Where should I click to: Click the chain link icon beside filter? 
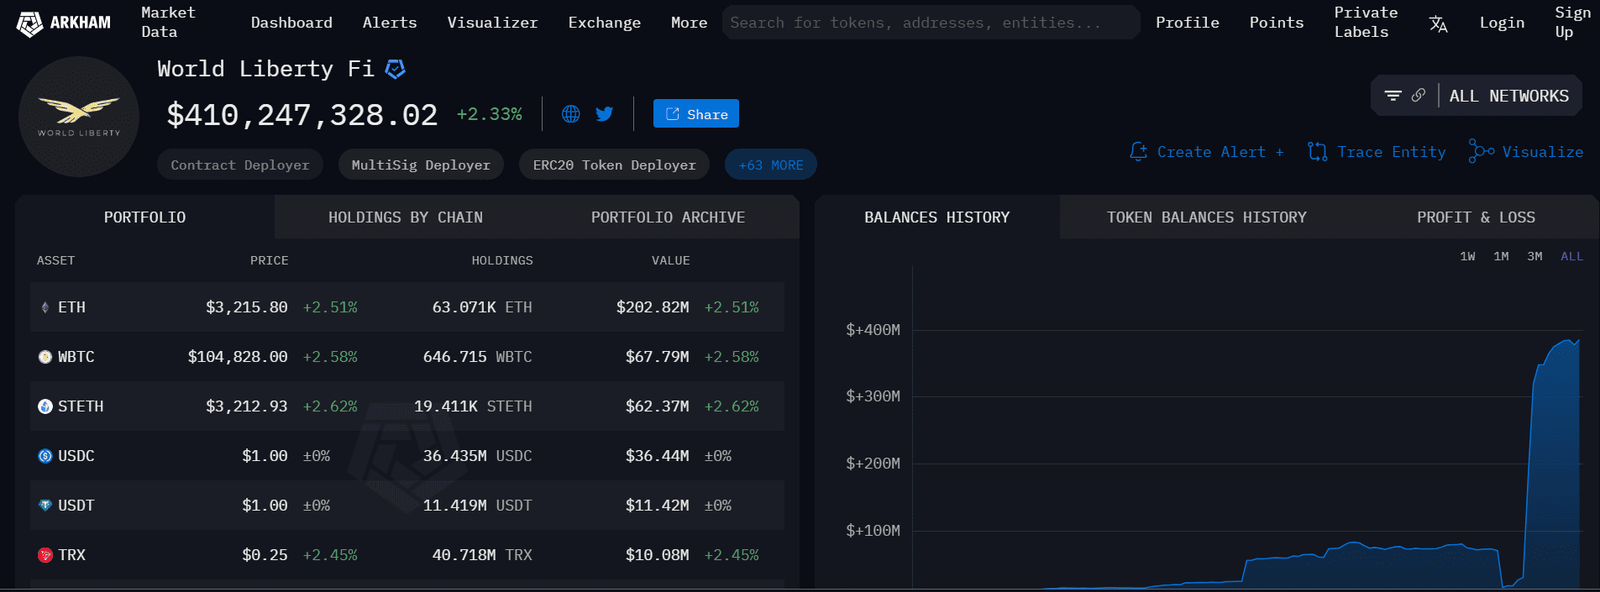click(x=1418, y=96)
